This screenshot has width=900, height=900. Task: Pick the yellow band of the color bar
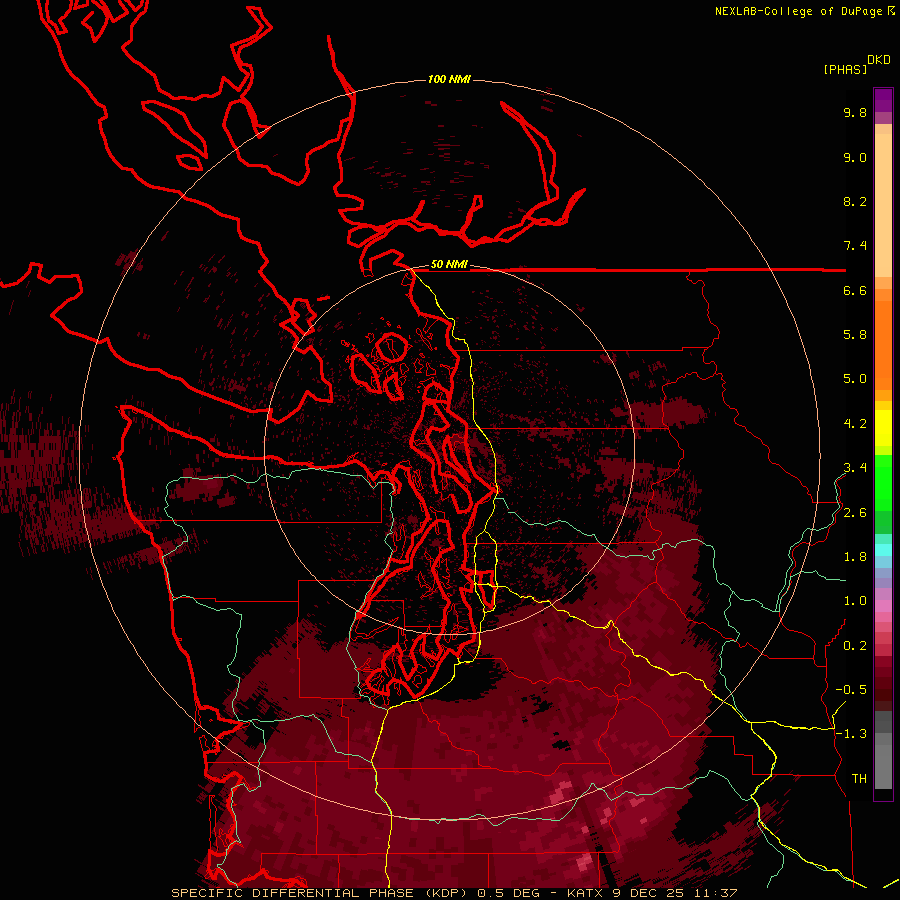[883, 428]
